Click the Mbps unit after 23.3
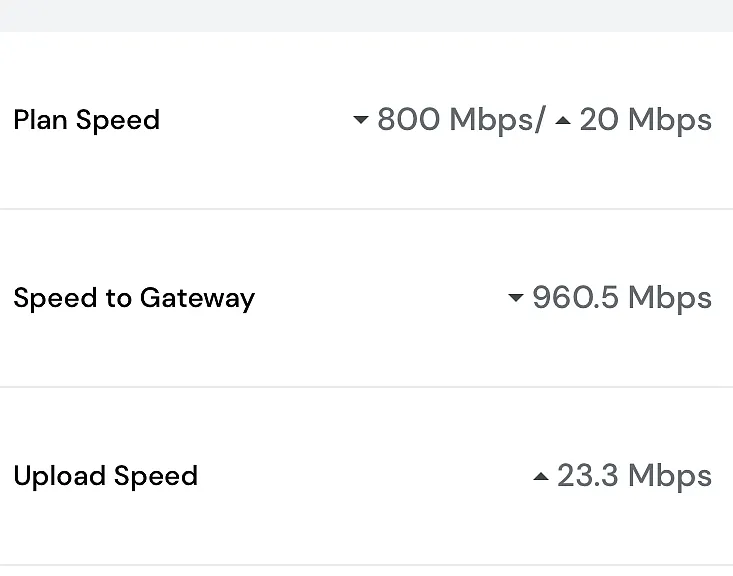 pyautogui.click(x=670, y=477)
